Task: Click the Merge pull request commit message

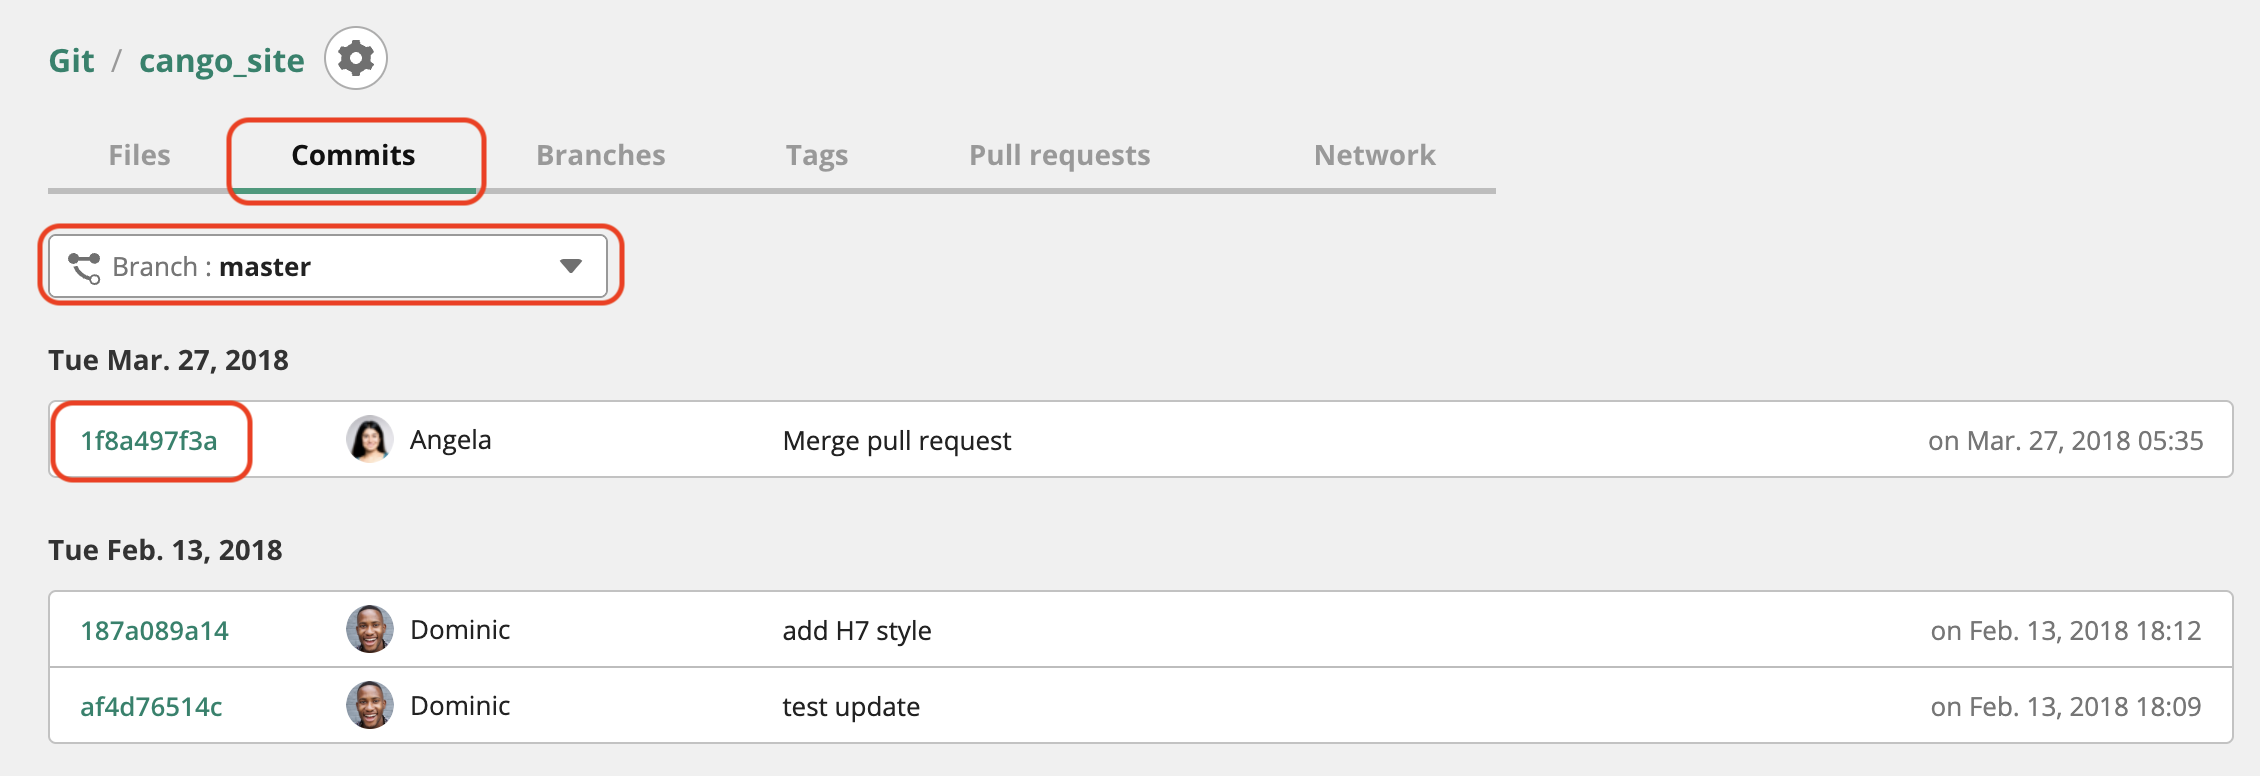Action: [x=897, y=441]
